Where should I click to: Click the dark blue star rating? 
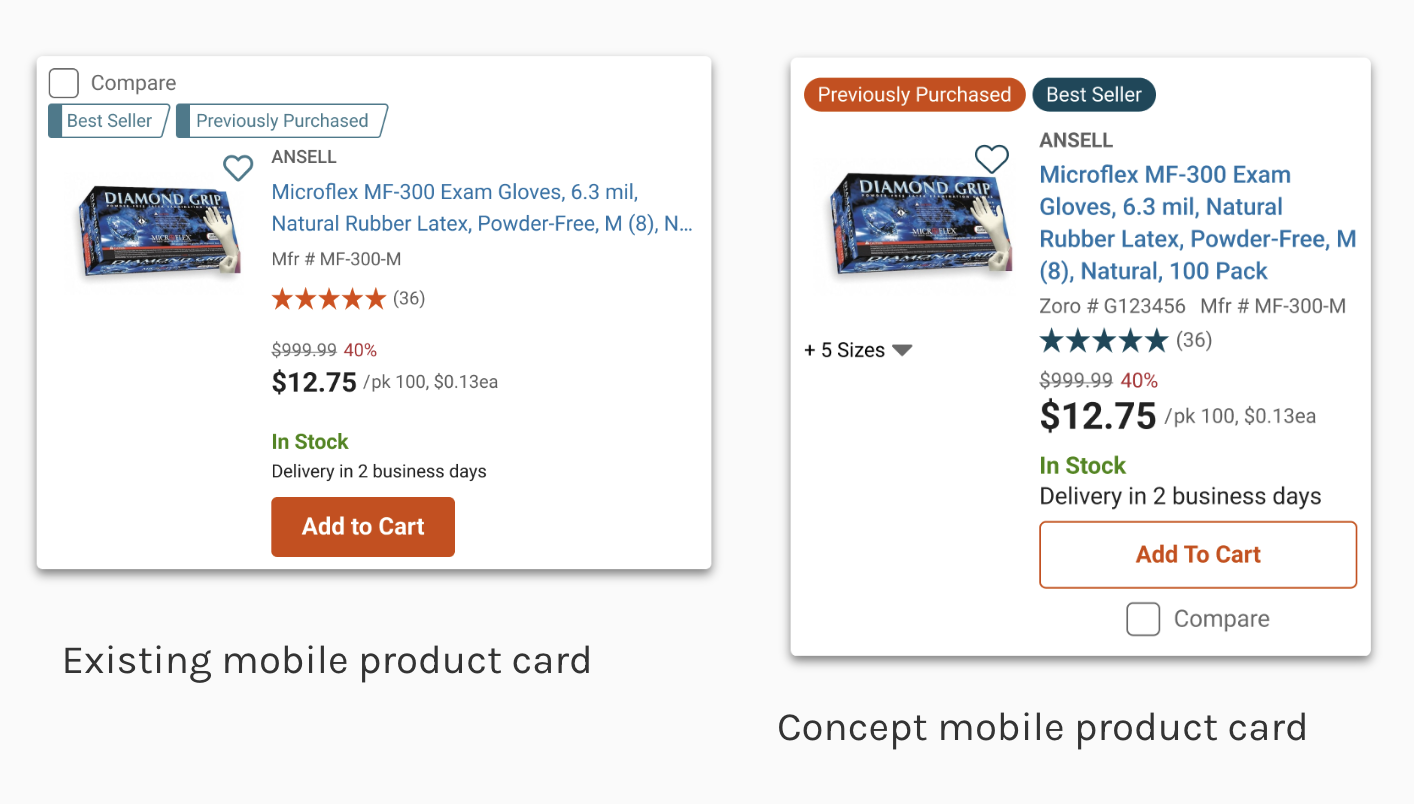(1103, 341)
